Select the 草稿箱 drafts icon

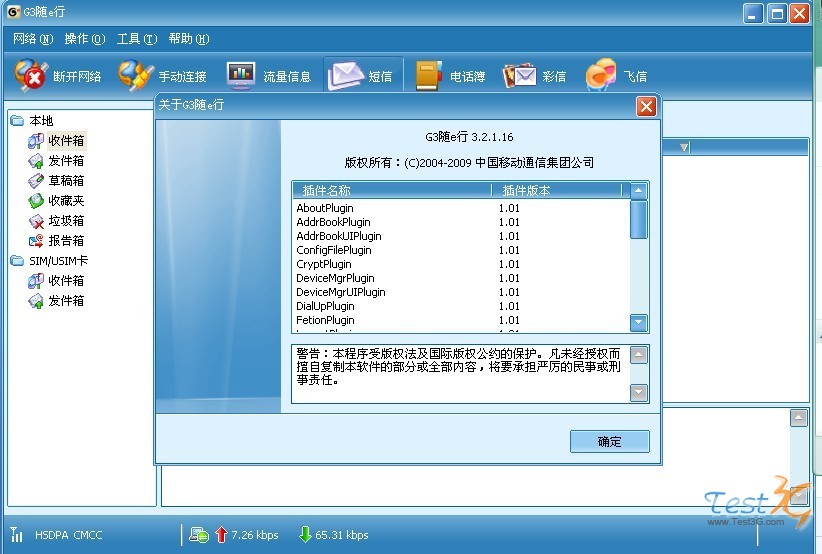[36, 181]
